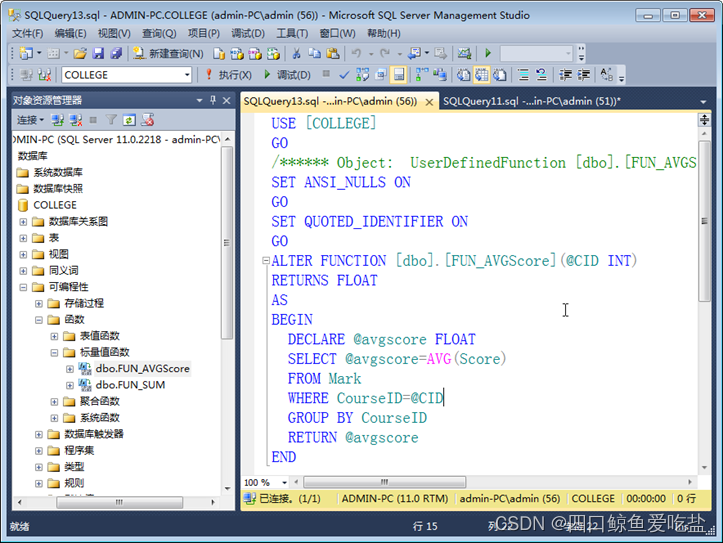Viewport: 723px width, 543px height.
Task: Click the Copy icon in toolbar
Action: (x=314, y=53)
